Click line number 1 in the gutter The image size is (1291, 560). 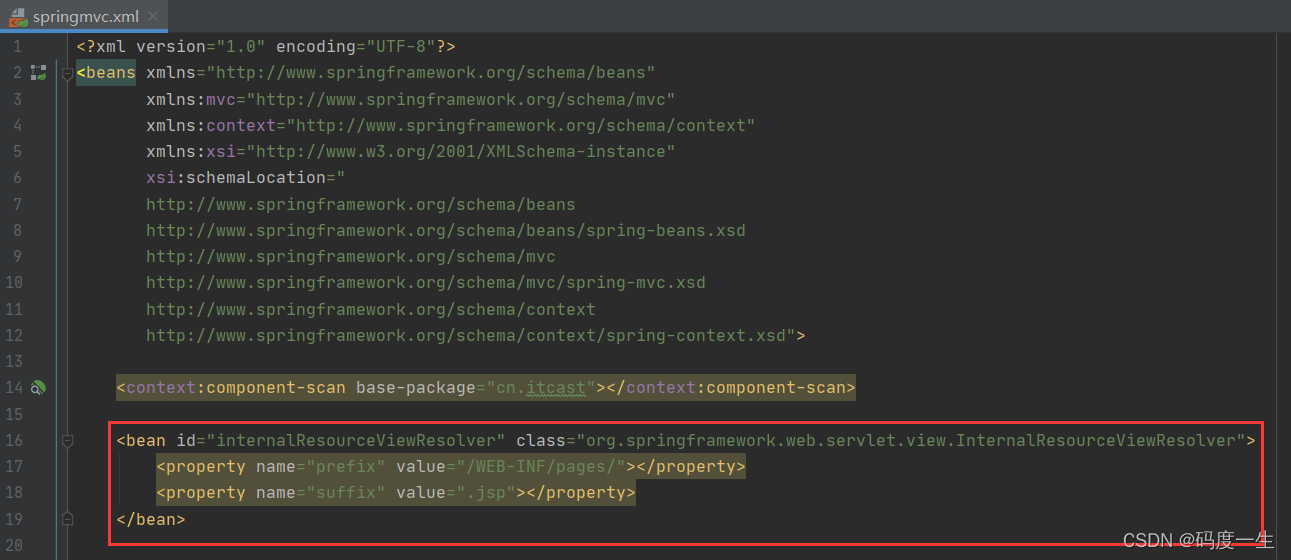point(16,47)
